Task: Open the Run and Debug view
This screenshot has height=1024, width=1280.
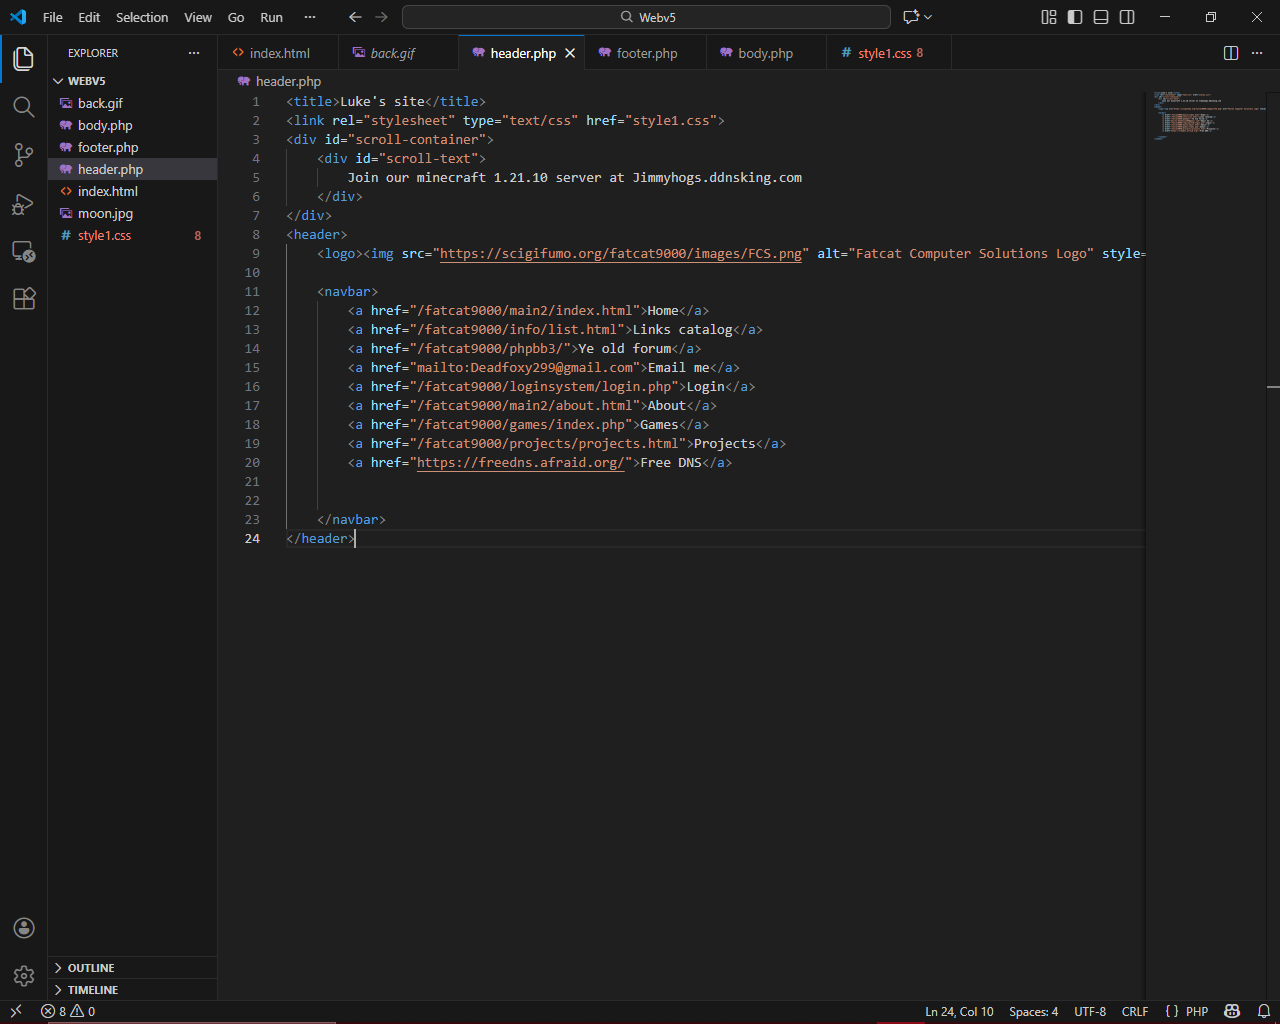Action: pyautogui.click(x=23, y=203)
